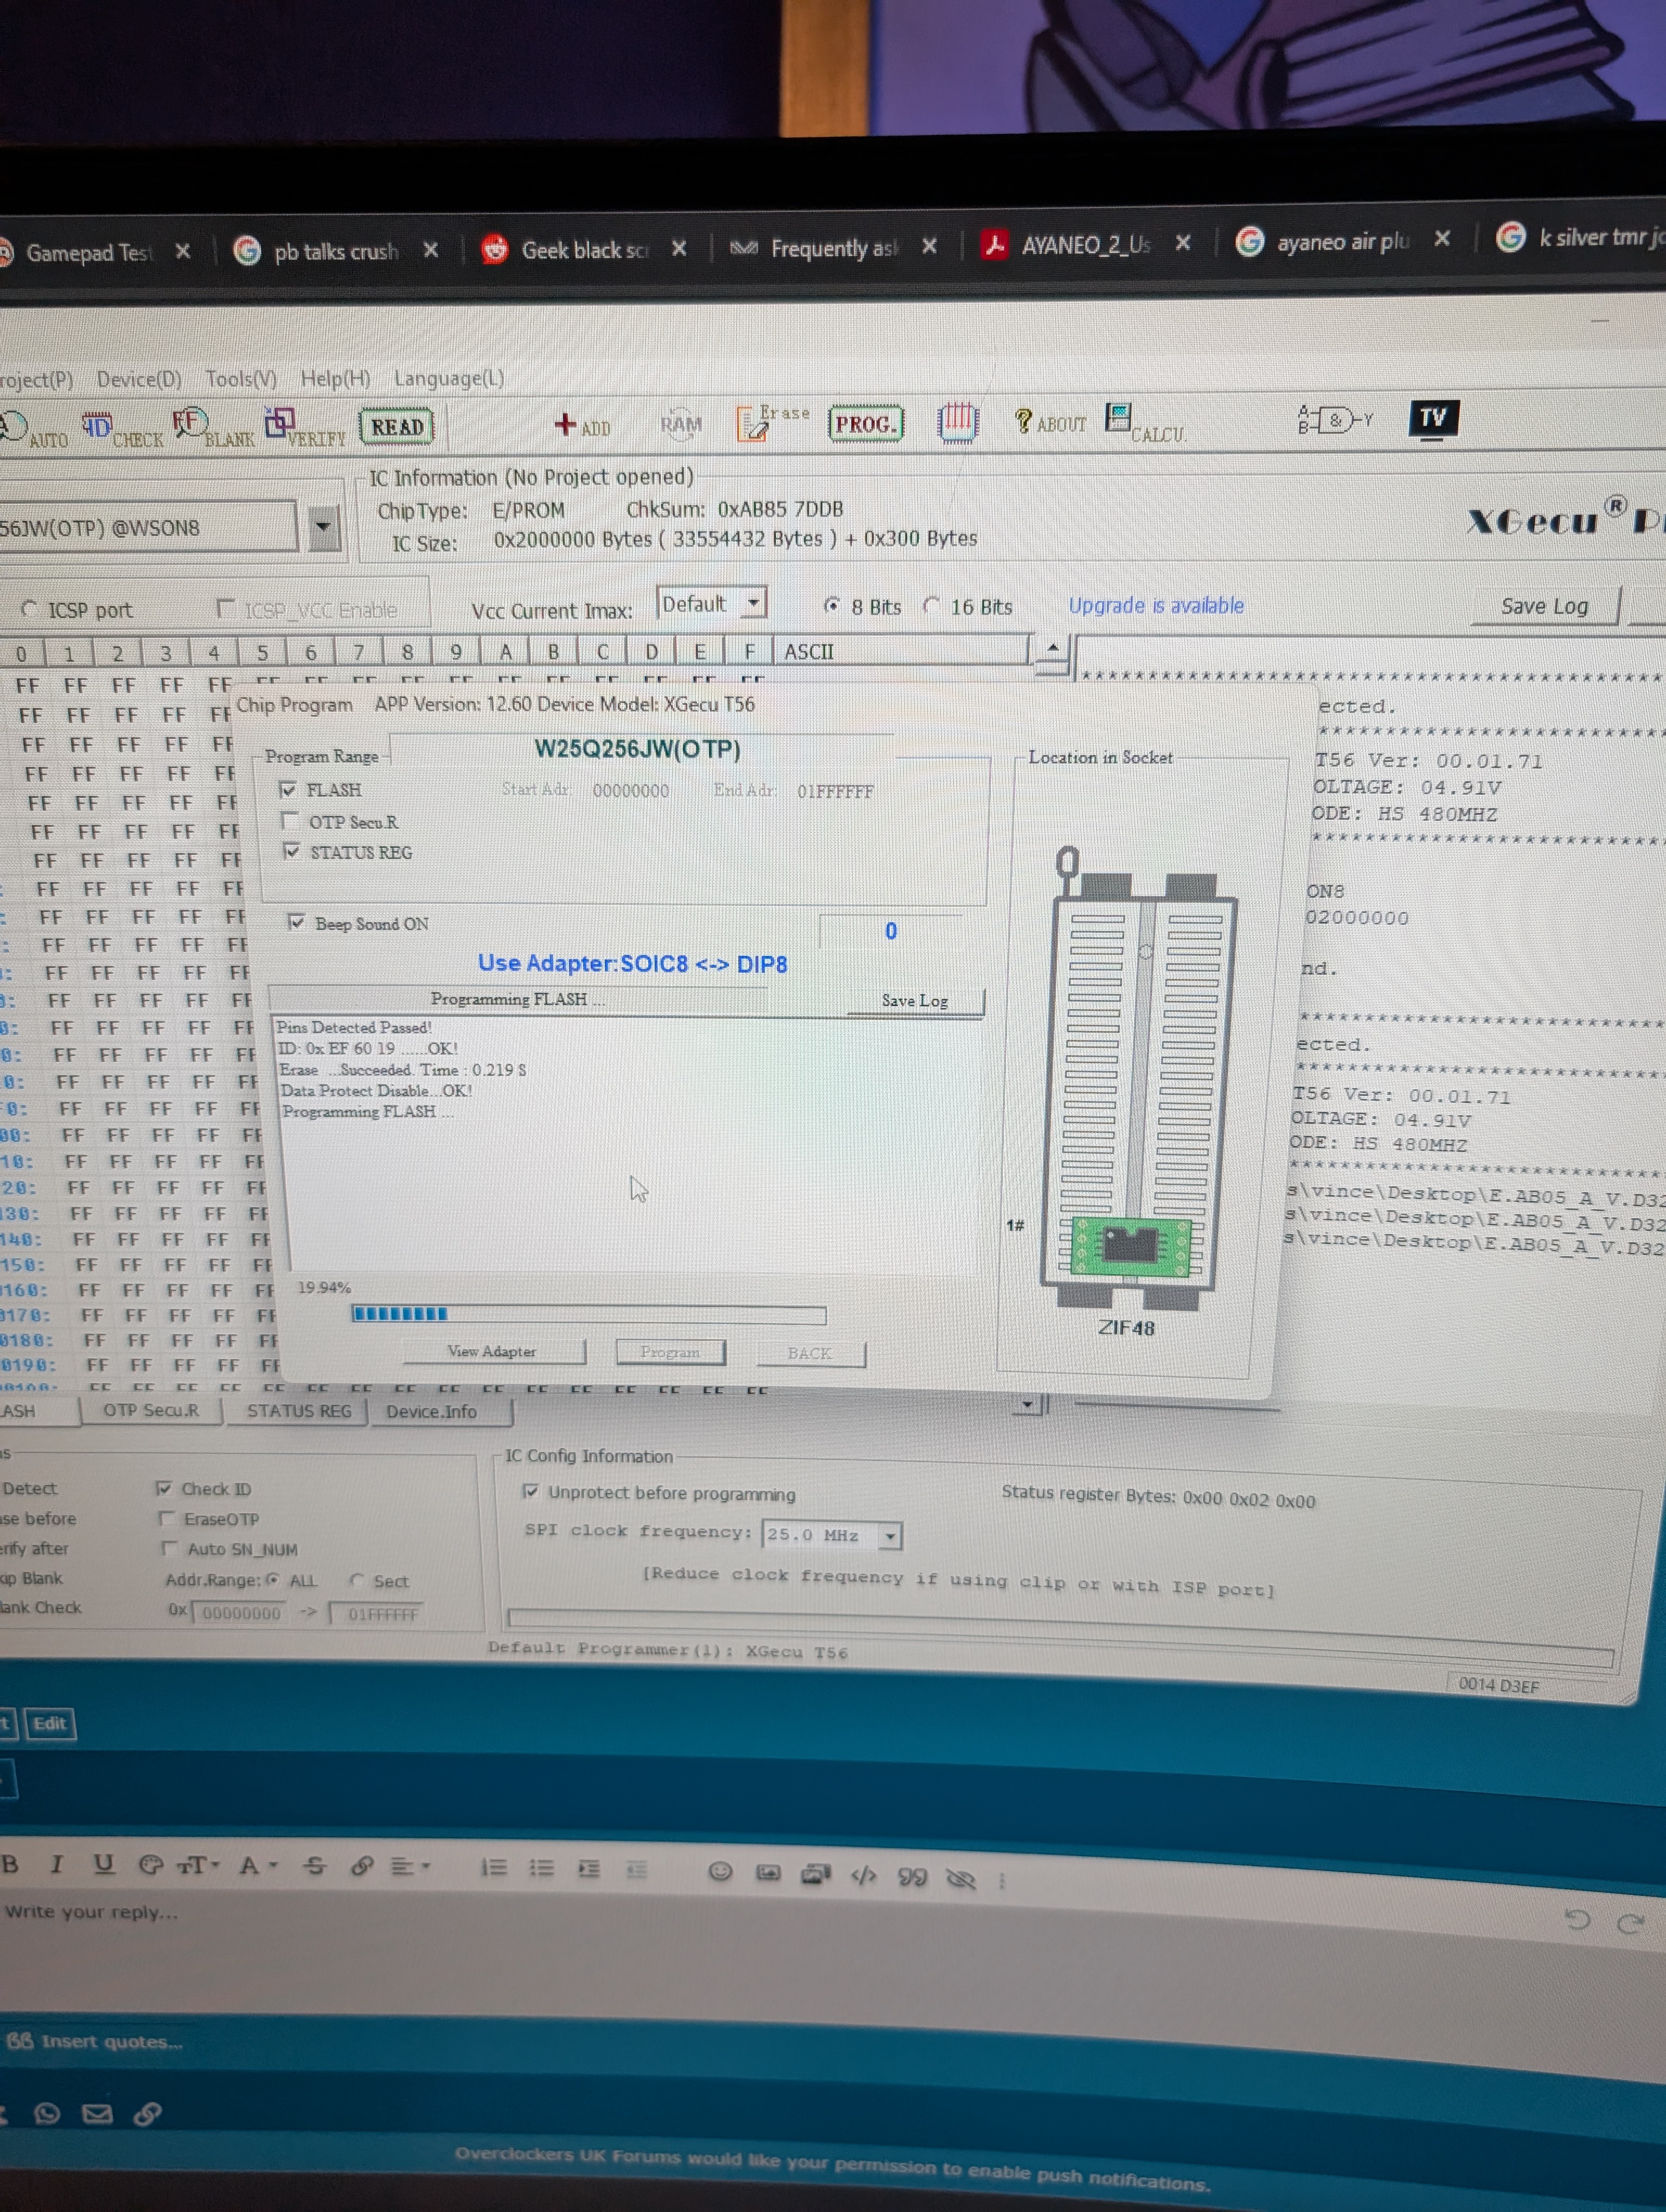Toggle underline in forum reply editor

(103, 1864)
